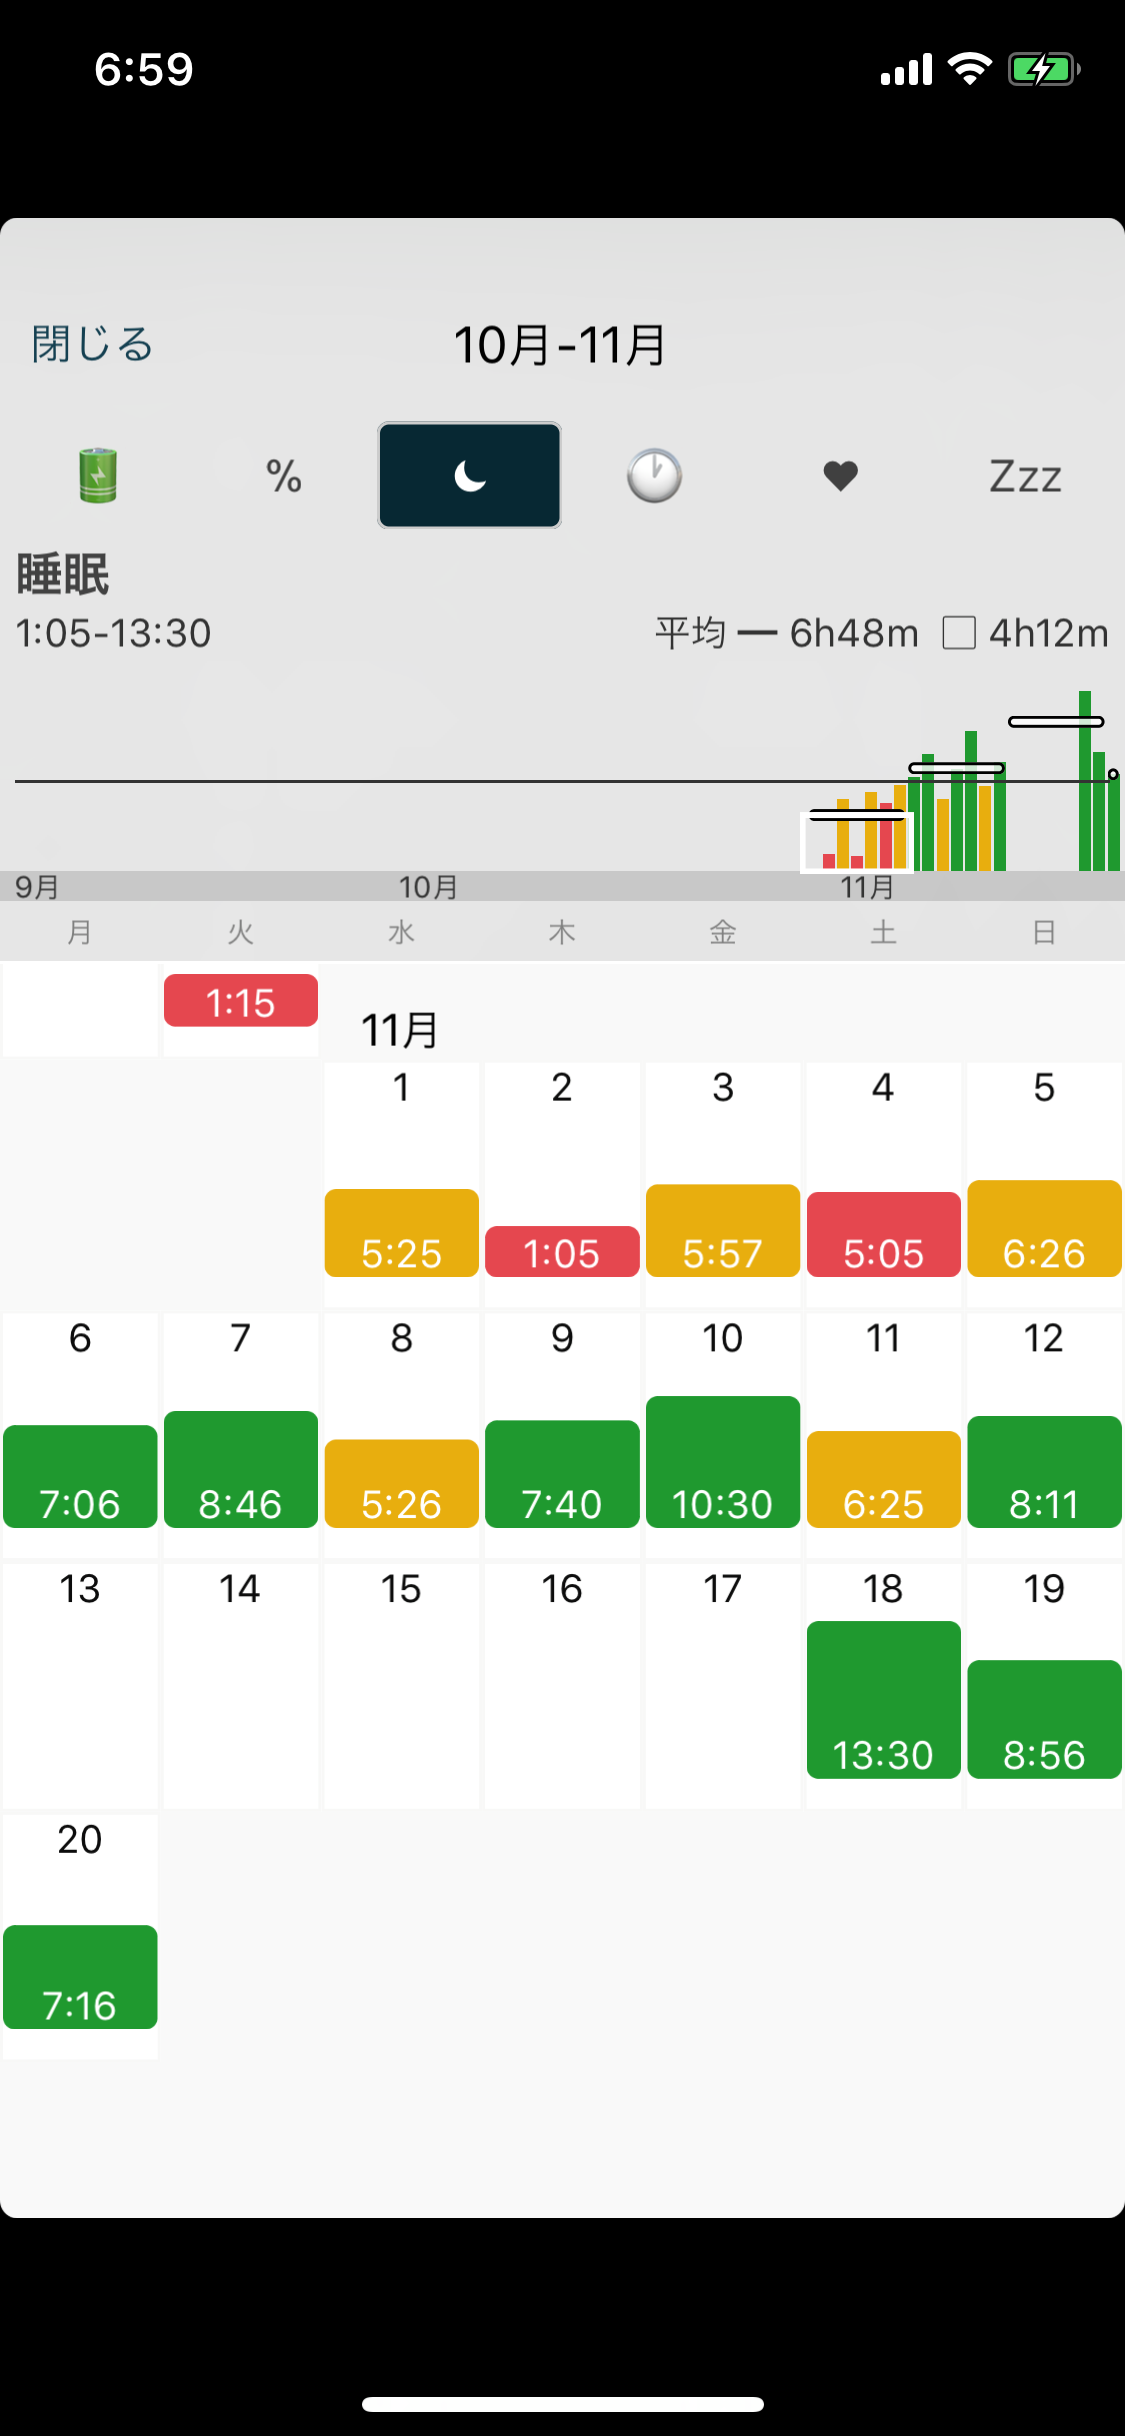Switch to the heart rate tab
The height and width of the screenshot is (2436, 1125).
pyautogui.click(x=840, y=476)
